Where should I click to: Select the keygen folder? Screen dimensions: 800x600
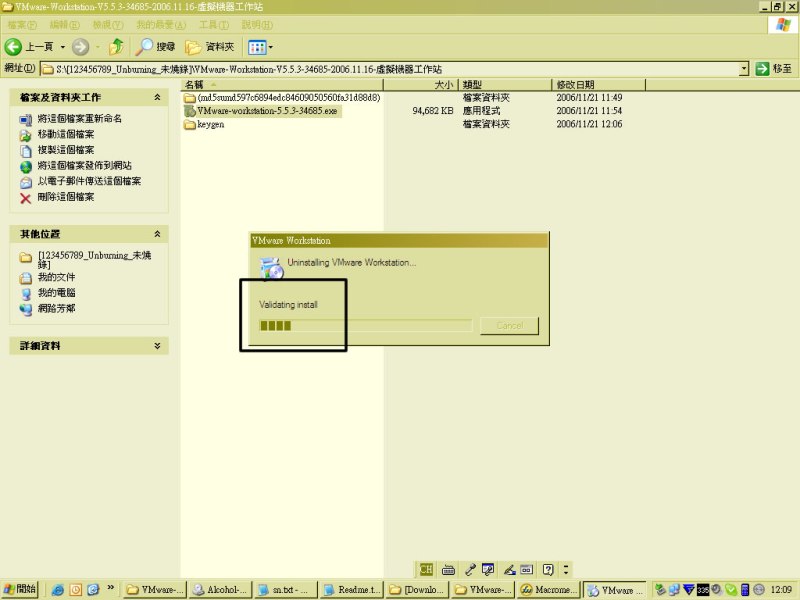pos(204,124)
